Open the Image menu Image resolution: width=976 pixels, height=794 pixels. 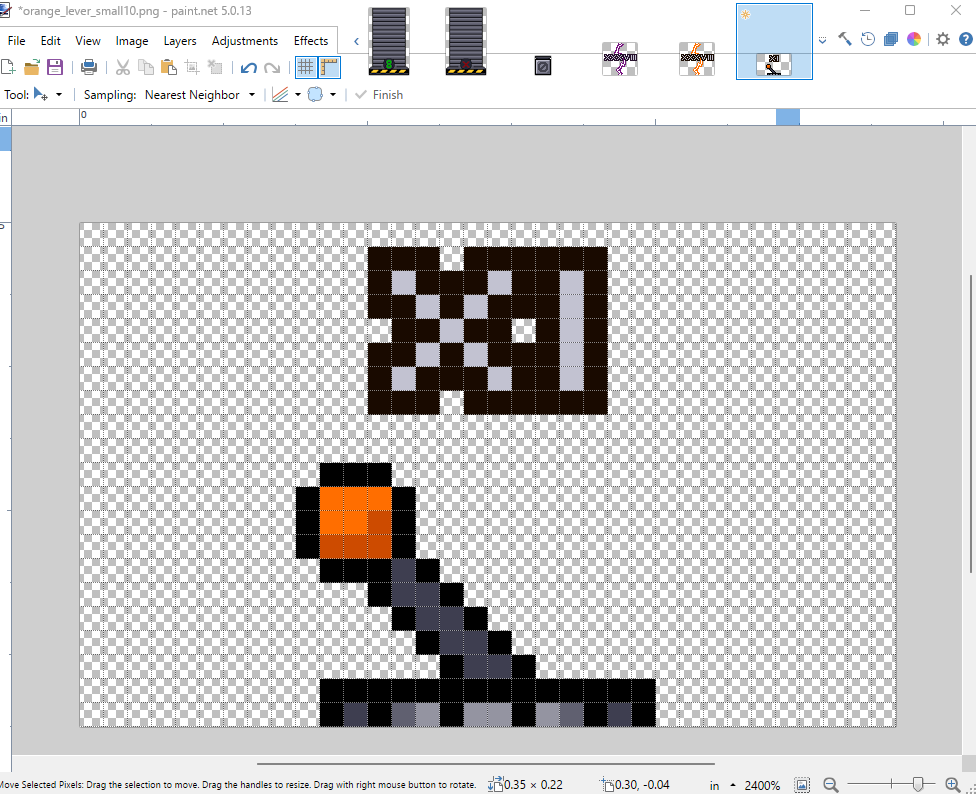(x=132, y=40)
